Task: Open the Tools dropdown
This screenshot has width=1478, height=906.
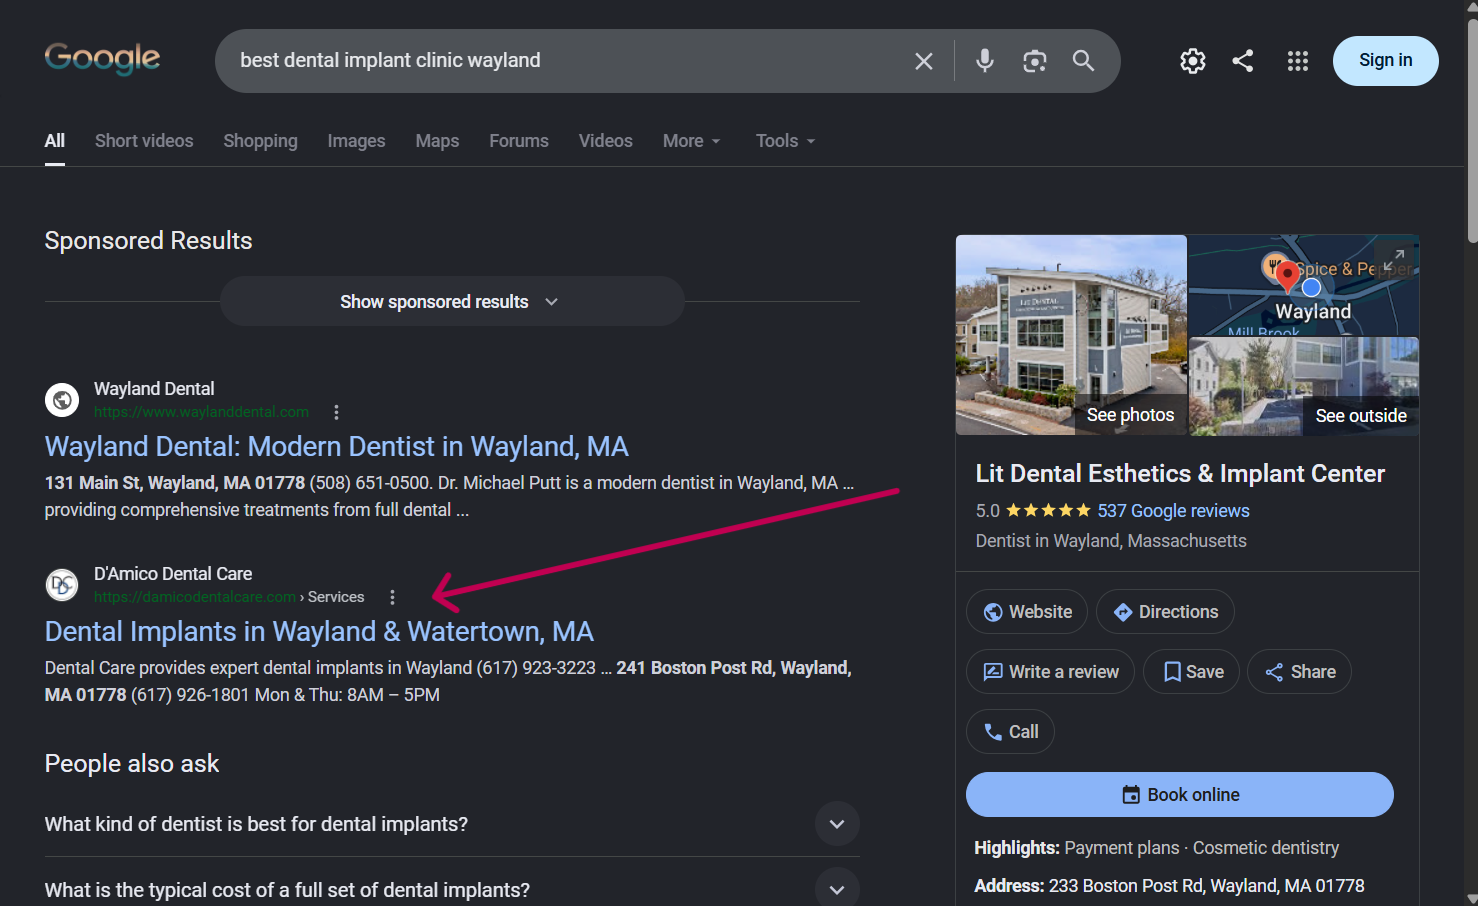Action: click(x=785, y=141)
